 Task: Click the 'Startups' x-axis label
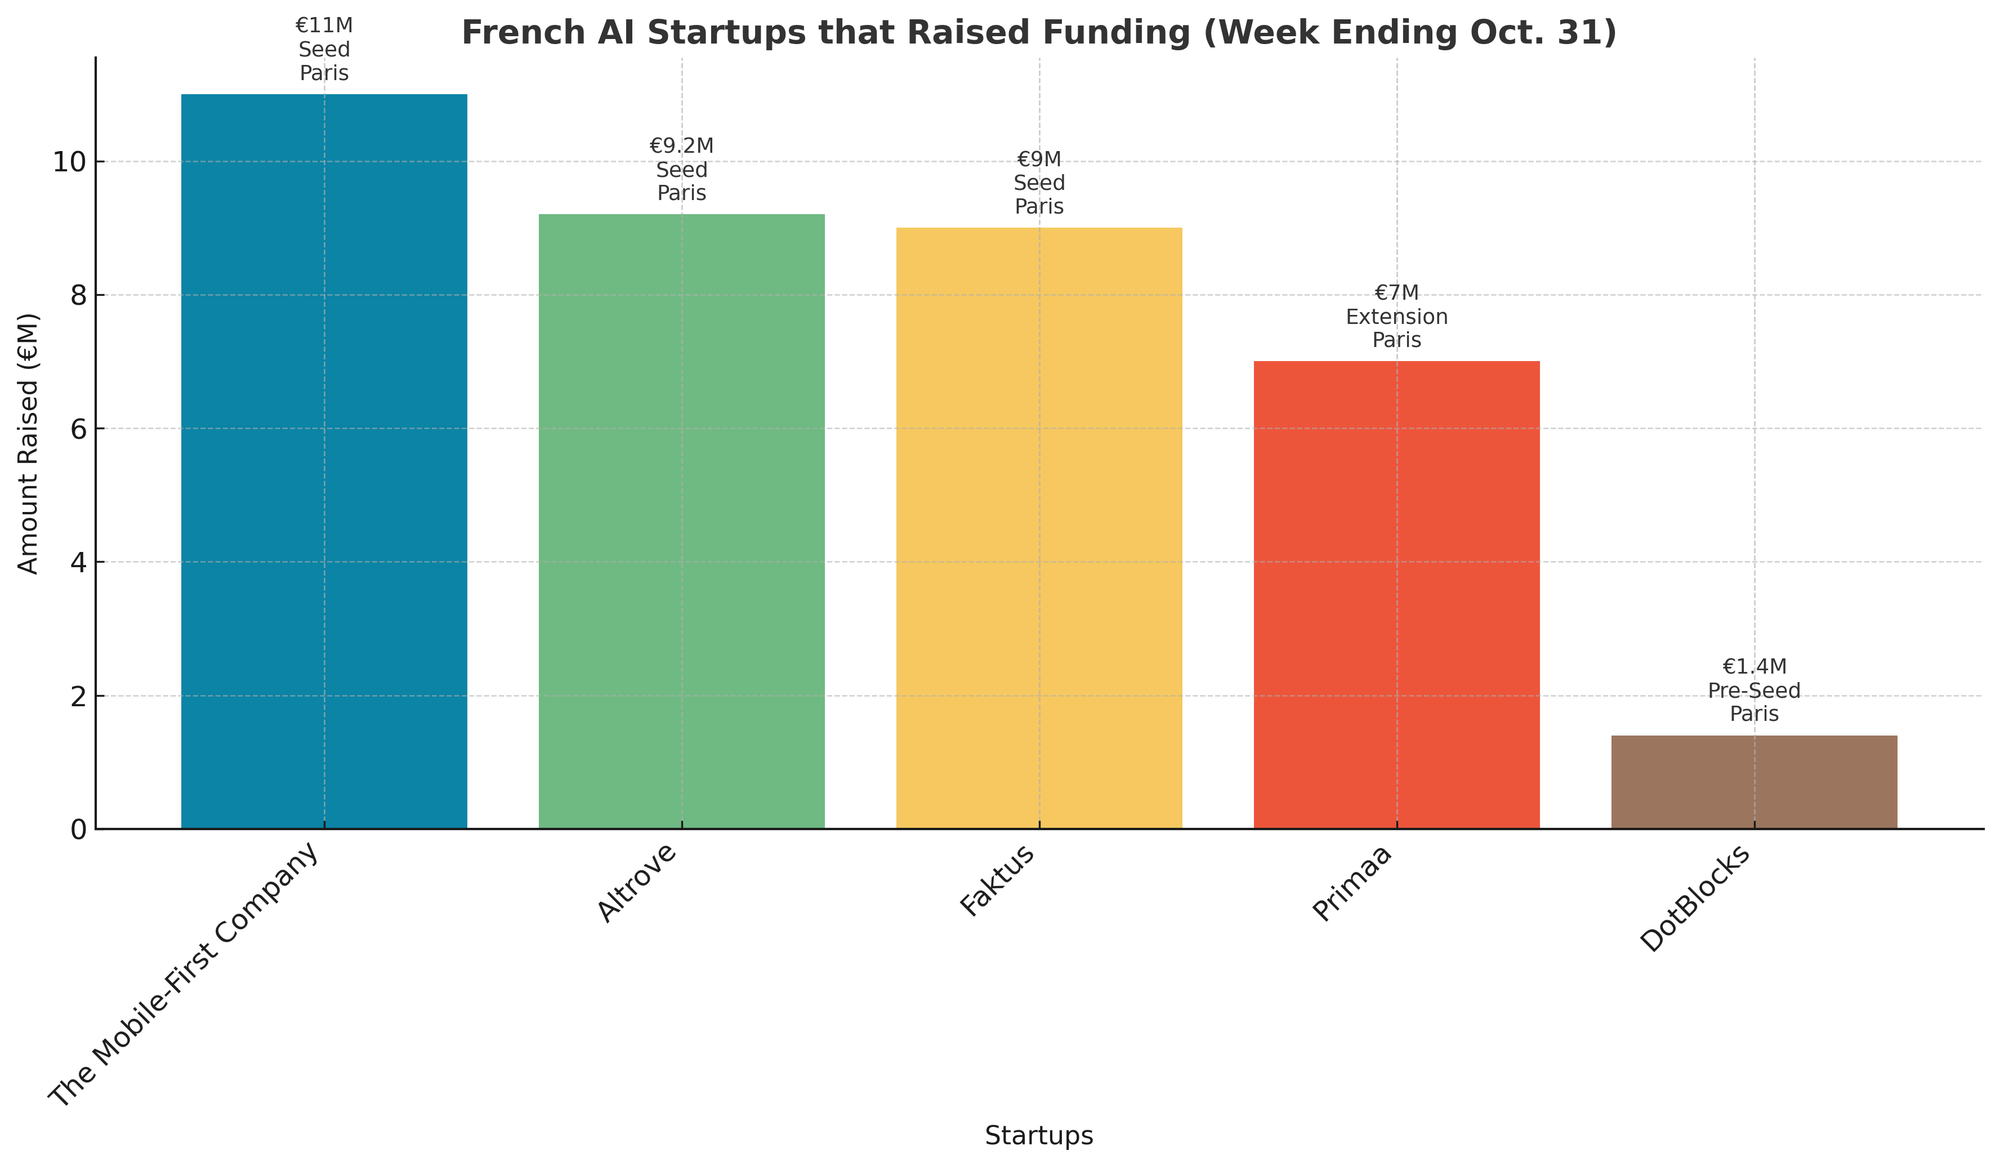(1038, 1136)
